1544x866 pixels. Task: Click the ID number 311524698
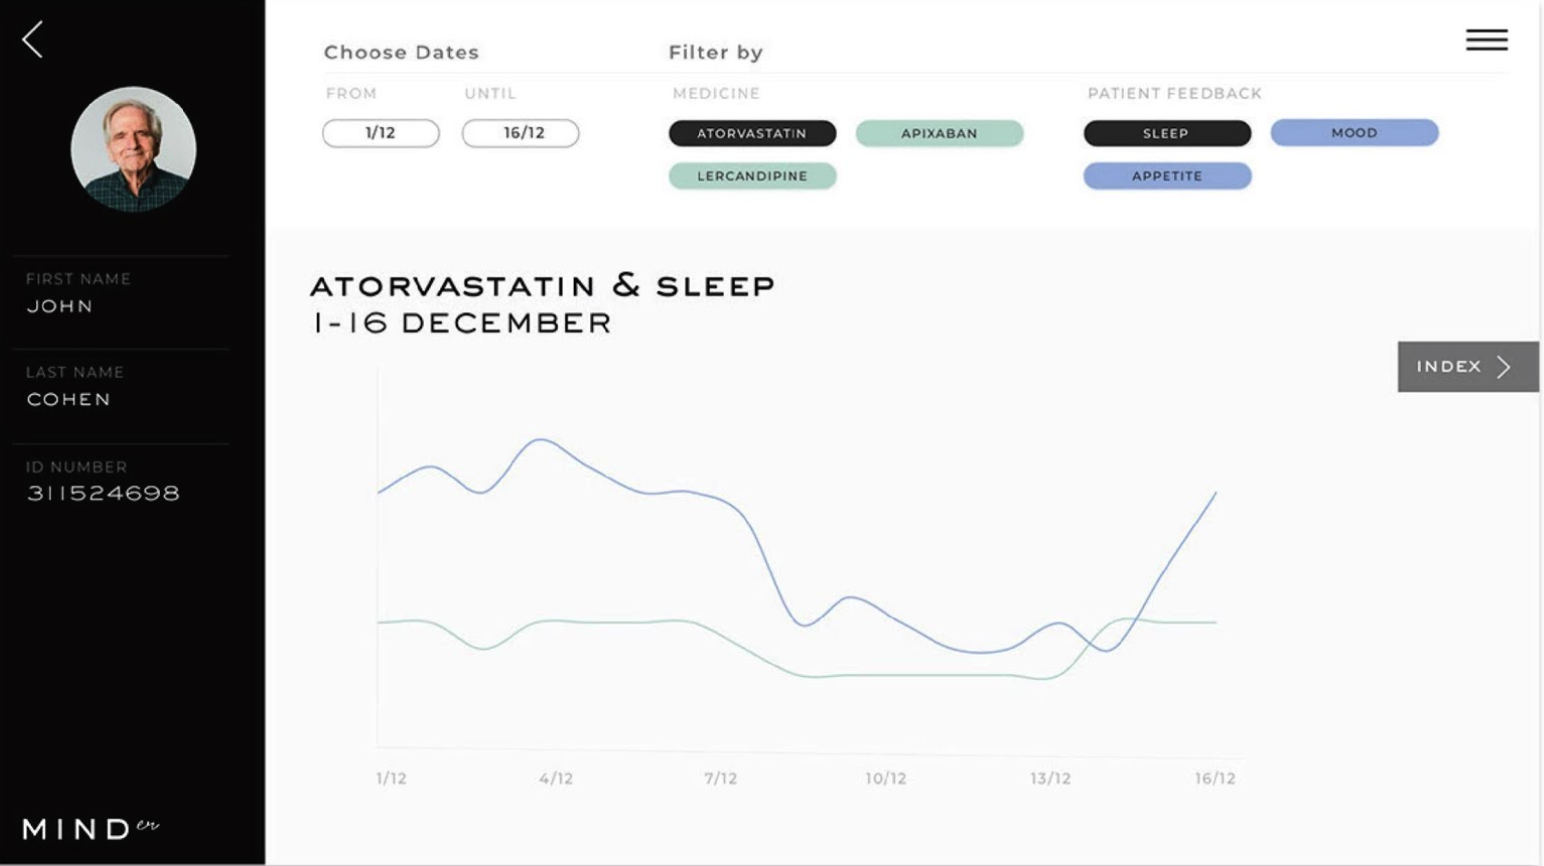(x=103, y=493)
